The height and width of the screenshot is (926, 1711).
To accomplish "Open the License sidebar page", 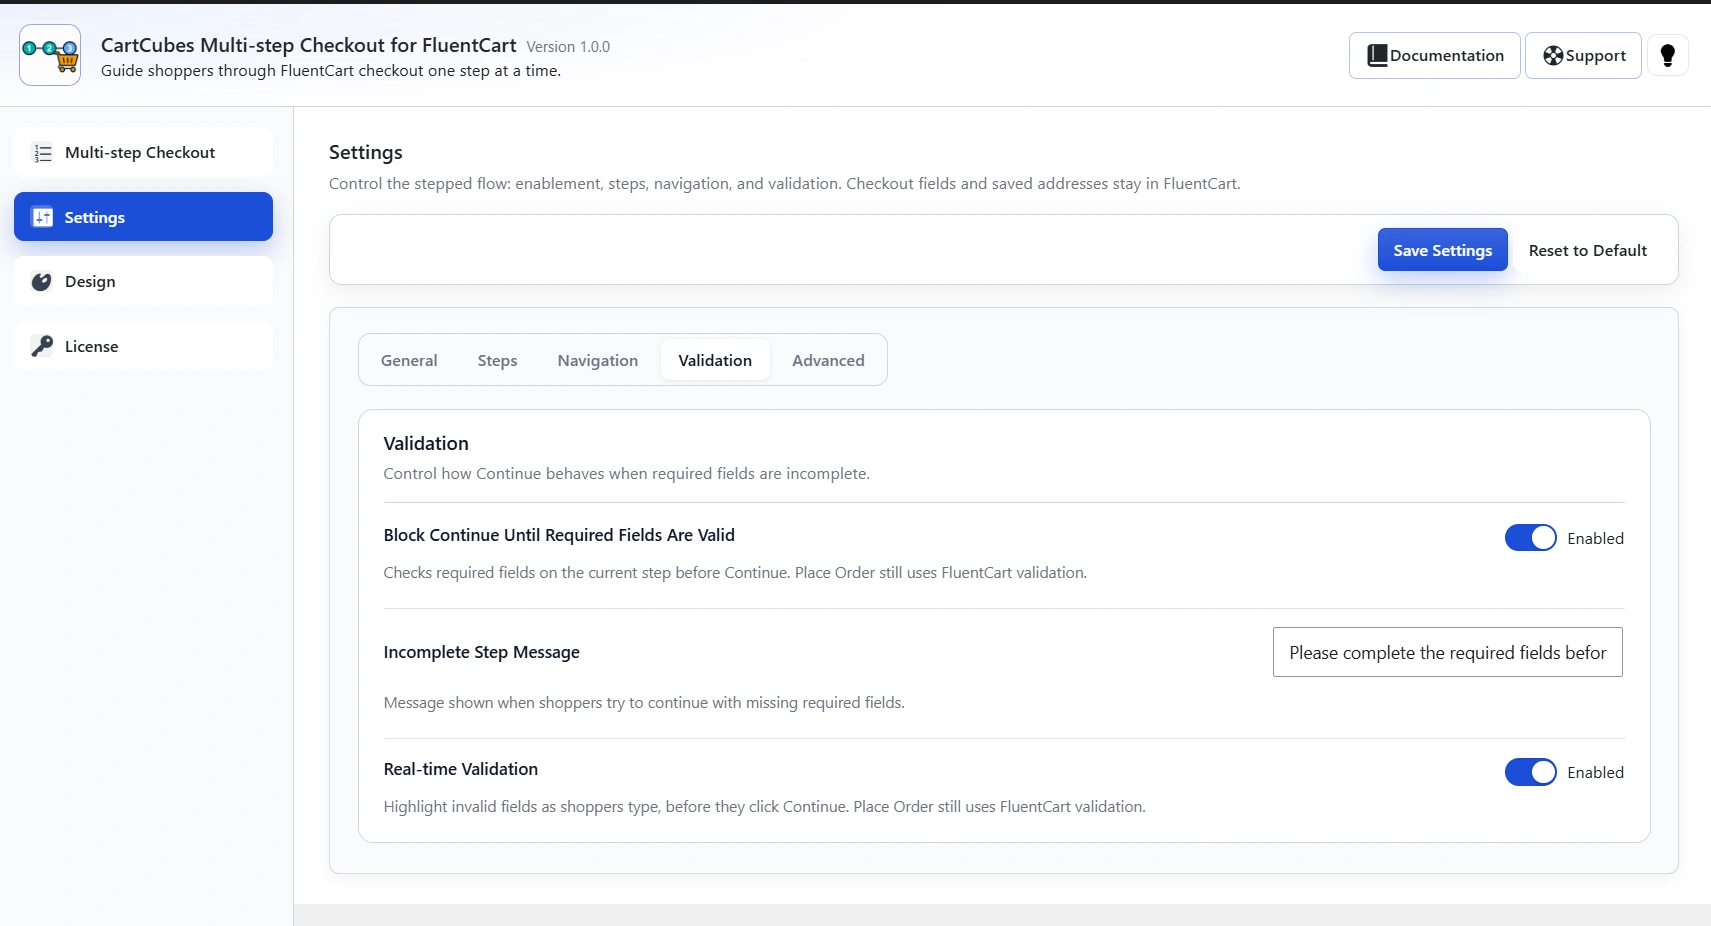I will [143, 346].
